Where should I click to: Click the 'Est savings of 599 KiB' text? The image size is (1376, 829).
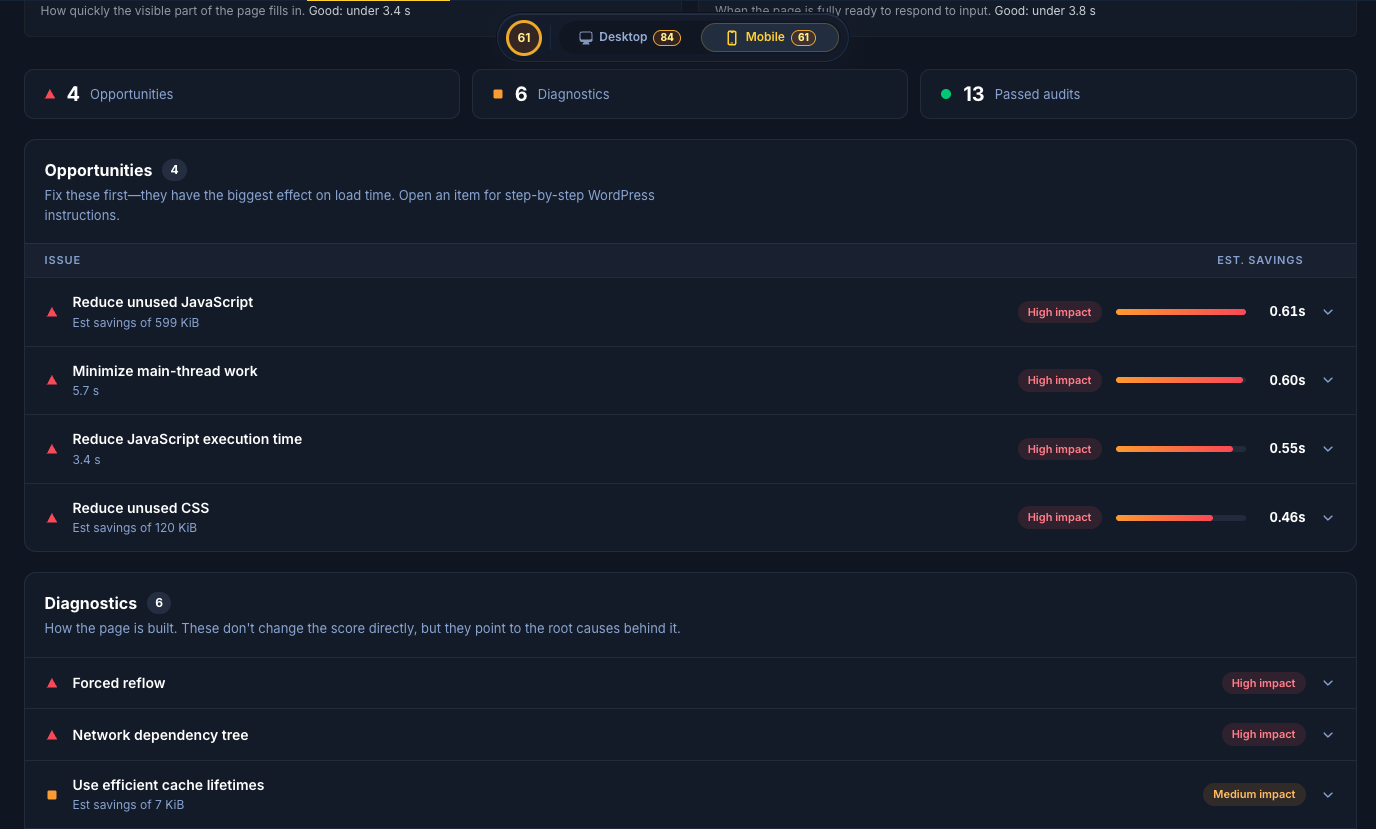pos(136,323)
